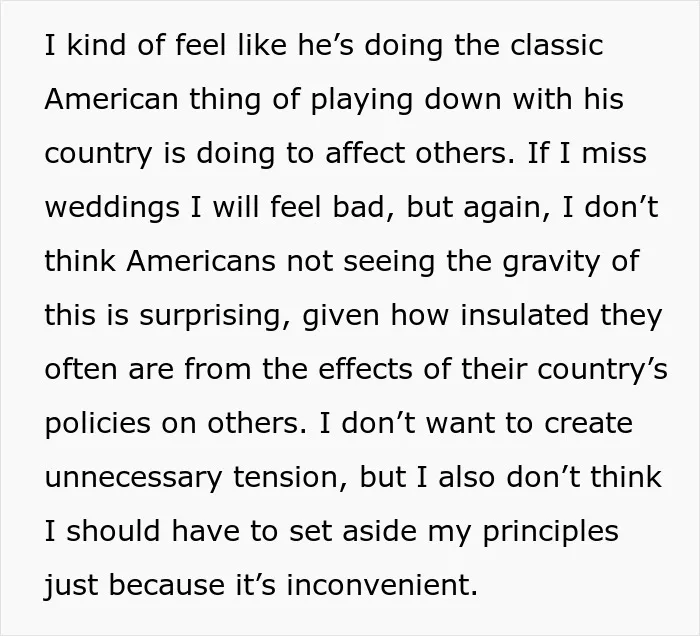Click the word "because" in last line
The height and width of the screenshot is (636, 700).
click(167, 585)
